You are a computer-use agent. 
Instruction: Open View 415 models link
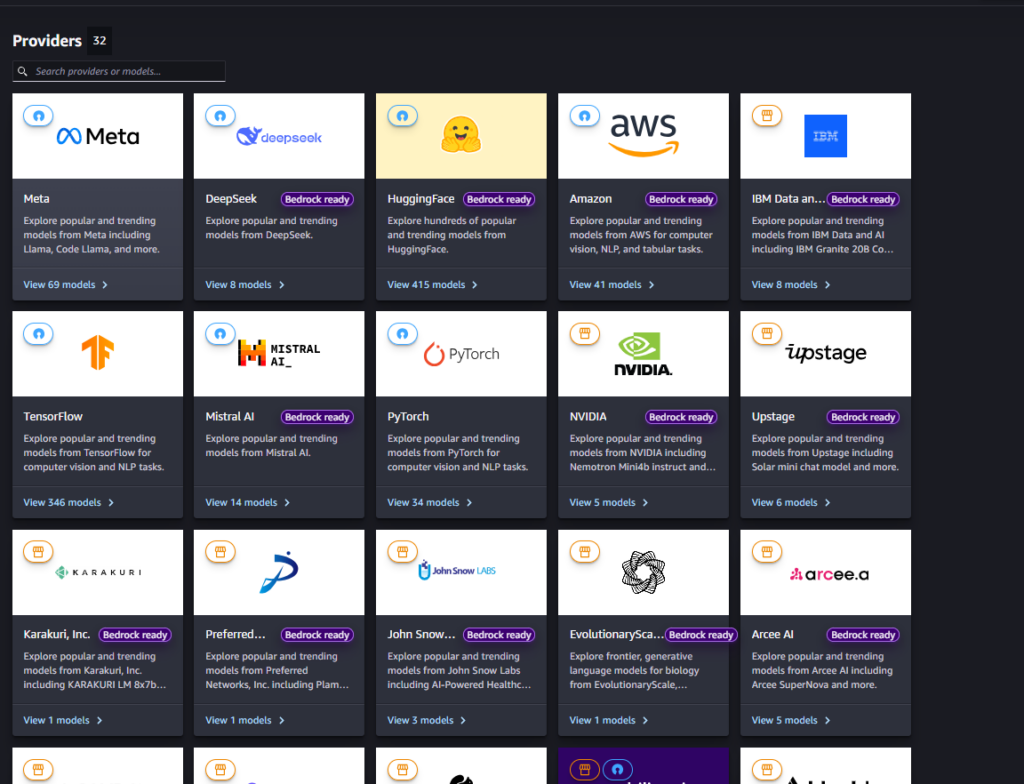click(x=432, y=285)
